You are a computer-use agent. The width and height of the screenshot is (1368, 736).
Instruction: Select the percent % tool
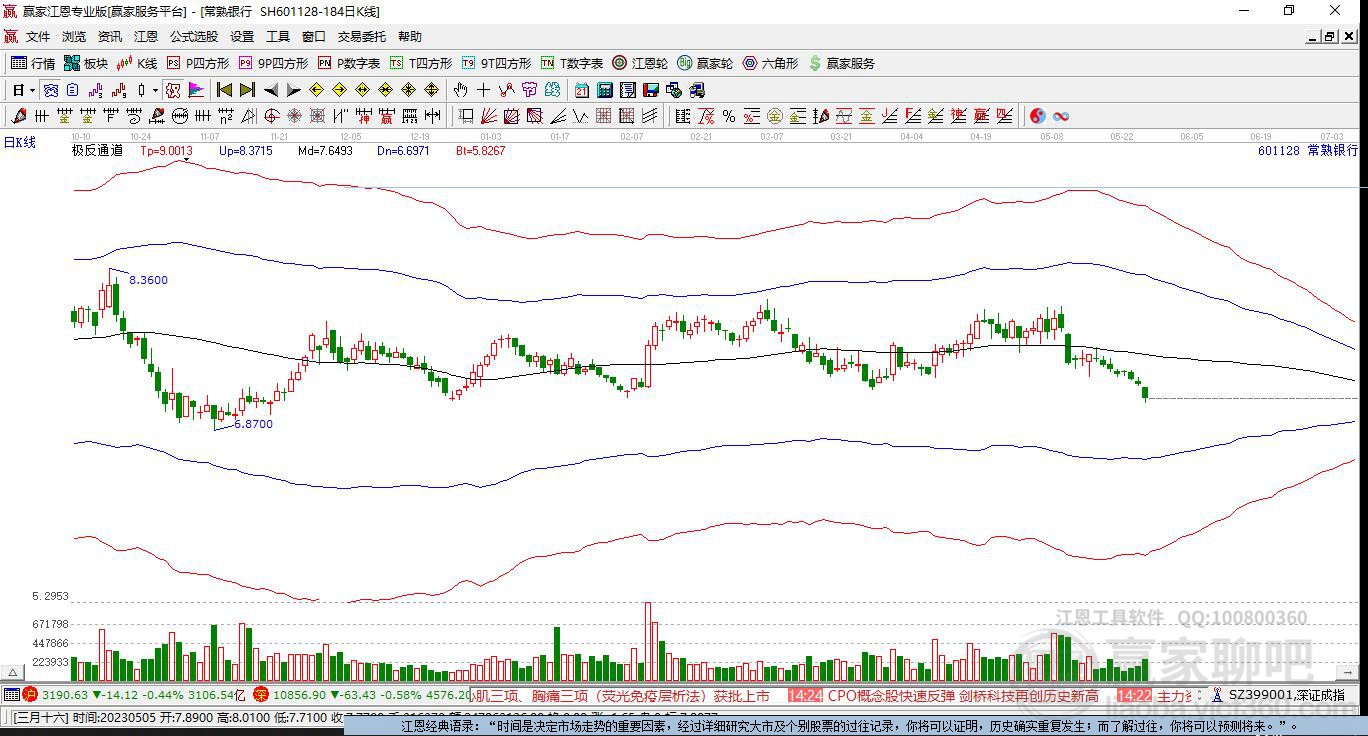(x=729, y=116)
